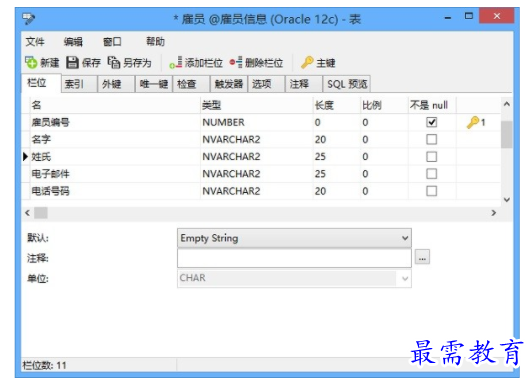Click the 新建 (New) toolbar icon

click(31, 62)
